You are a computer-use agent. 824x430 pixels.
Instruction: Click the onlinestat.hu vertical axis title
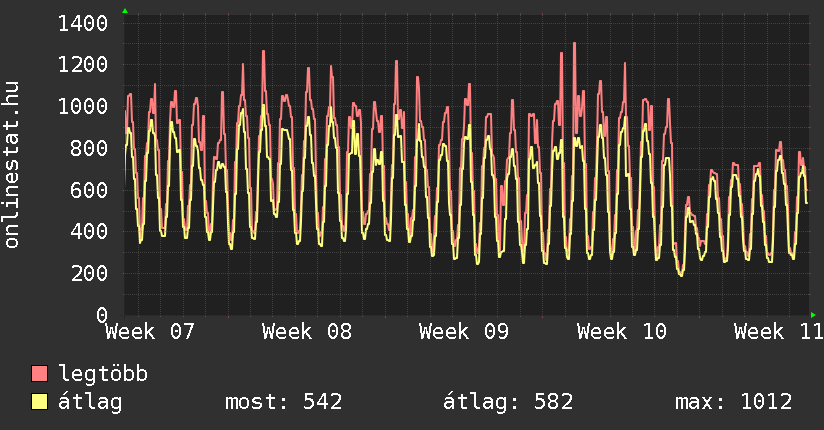[13, 166]
